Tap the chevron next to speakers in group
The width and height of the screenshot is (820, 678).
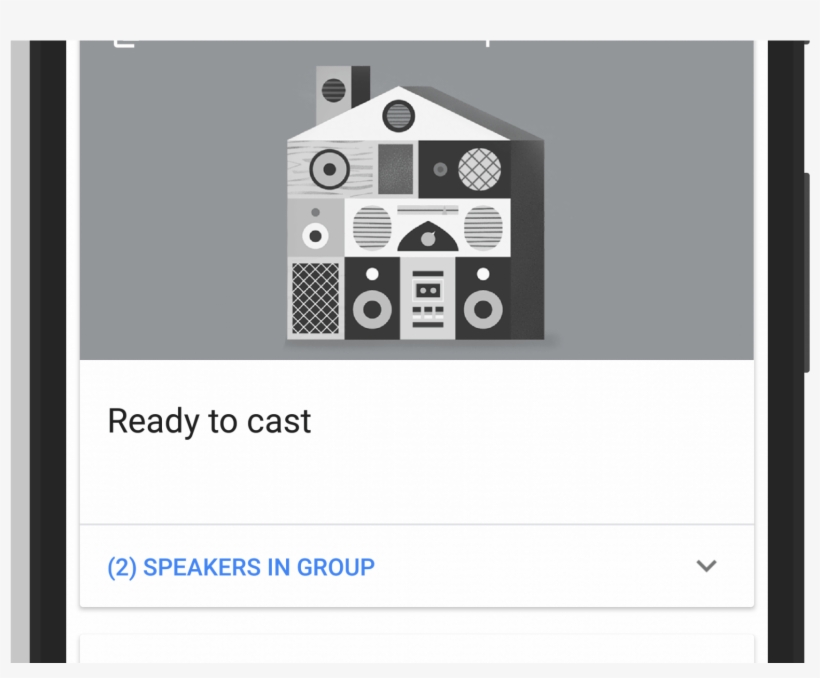tap(707, 566)
